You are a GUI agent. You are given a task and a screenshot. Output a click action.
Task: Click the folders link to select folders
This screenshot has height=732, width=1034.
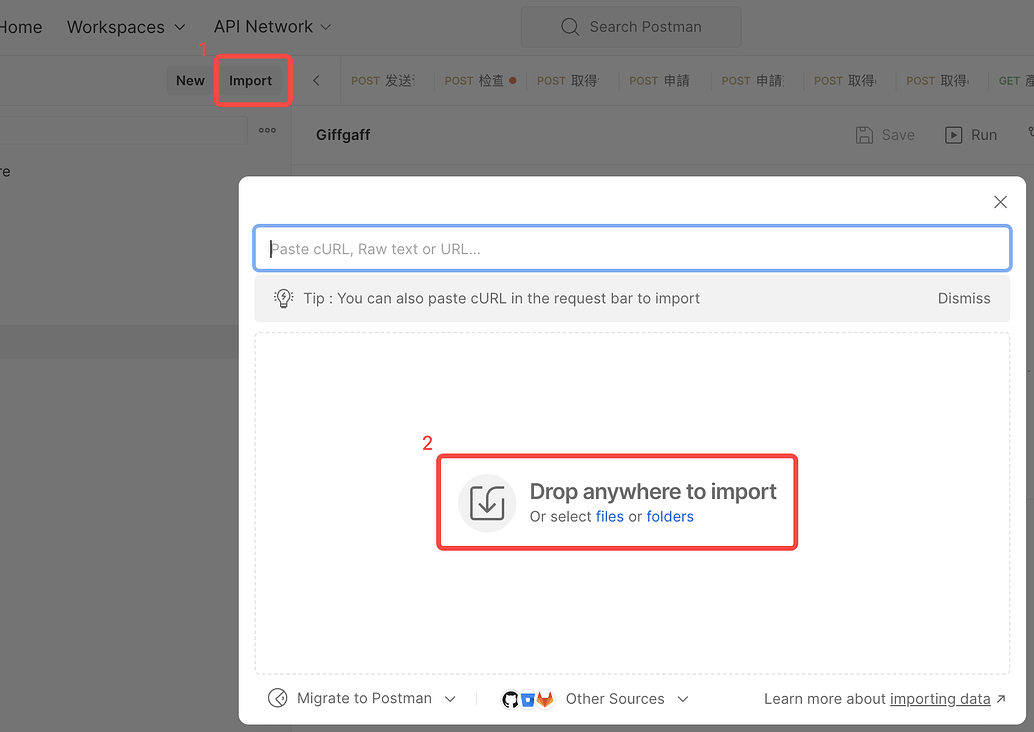670,516
